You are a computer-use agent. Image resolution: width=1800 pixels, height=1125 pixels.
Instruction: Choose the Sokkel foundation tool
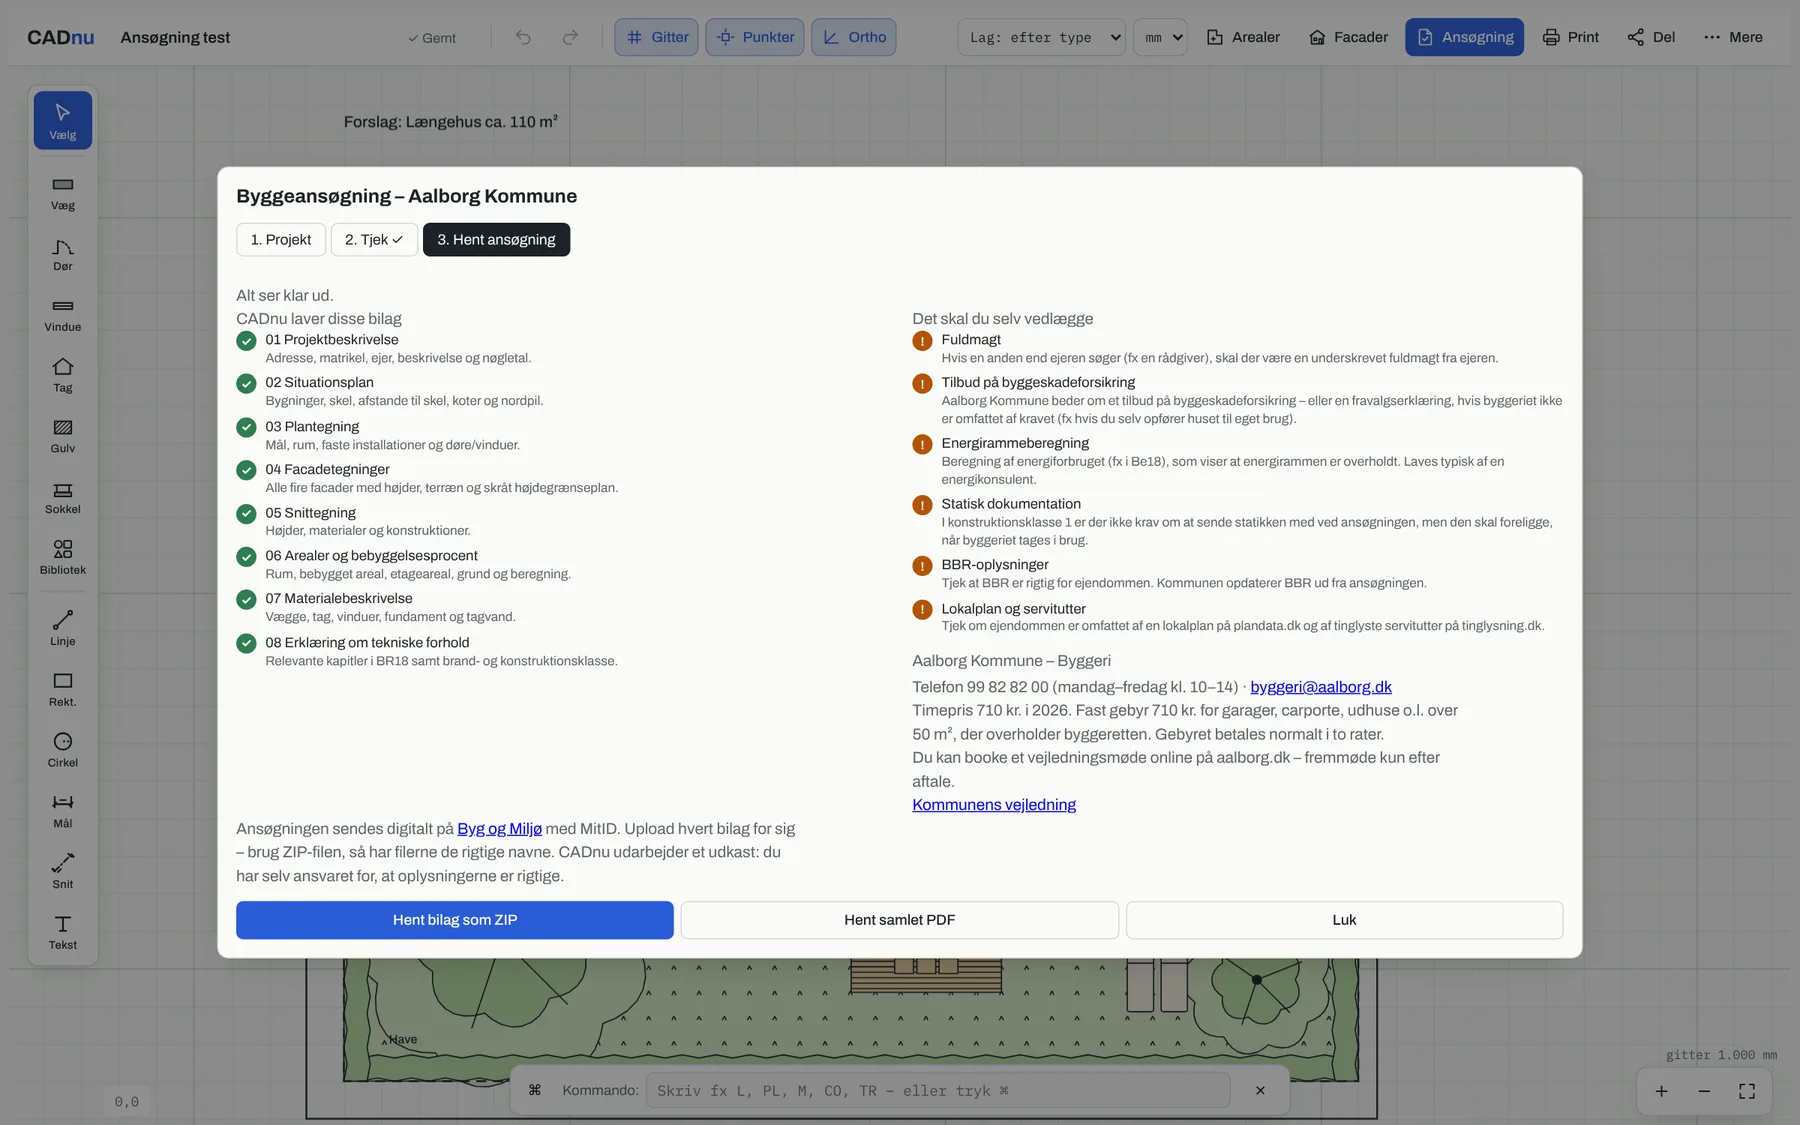tap(63, 498)
